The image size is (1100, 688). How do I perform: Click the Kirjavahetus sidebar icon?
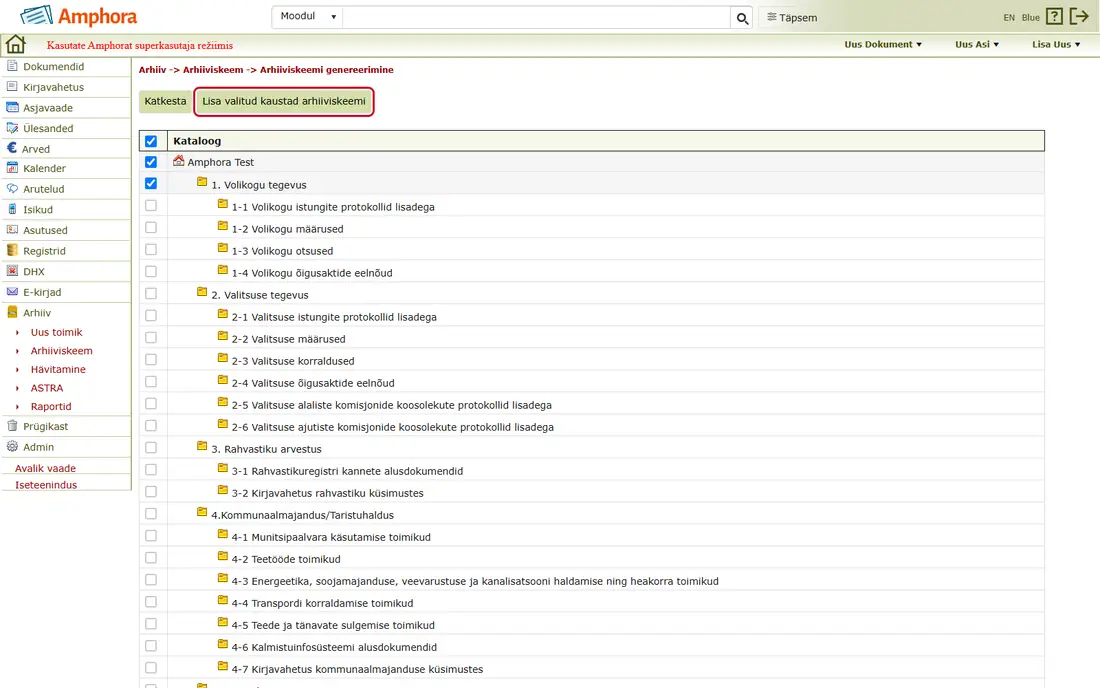[12, 86]
